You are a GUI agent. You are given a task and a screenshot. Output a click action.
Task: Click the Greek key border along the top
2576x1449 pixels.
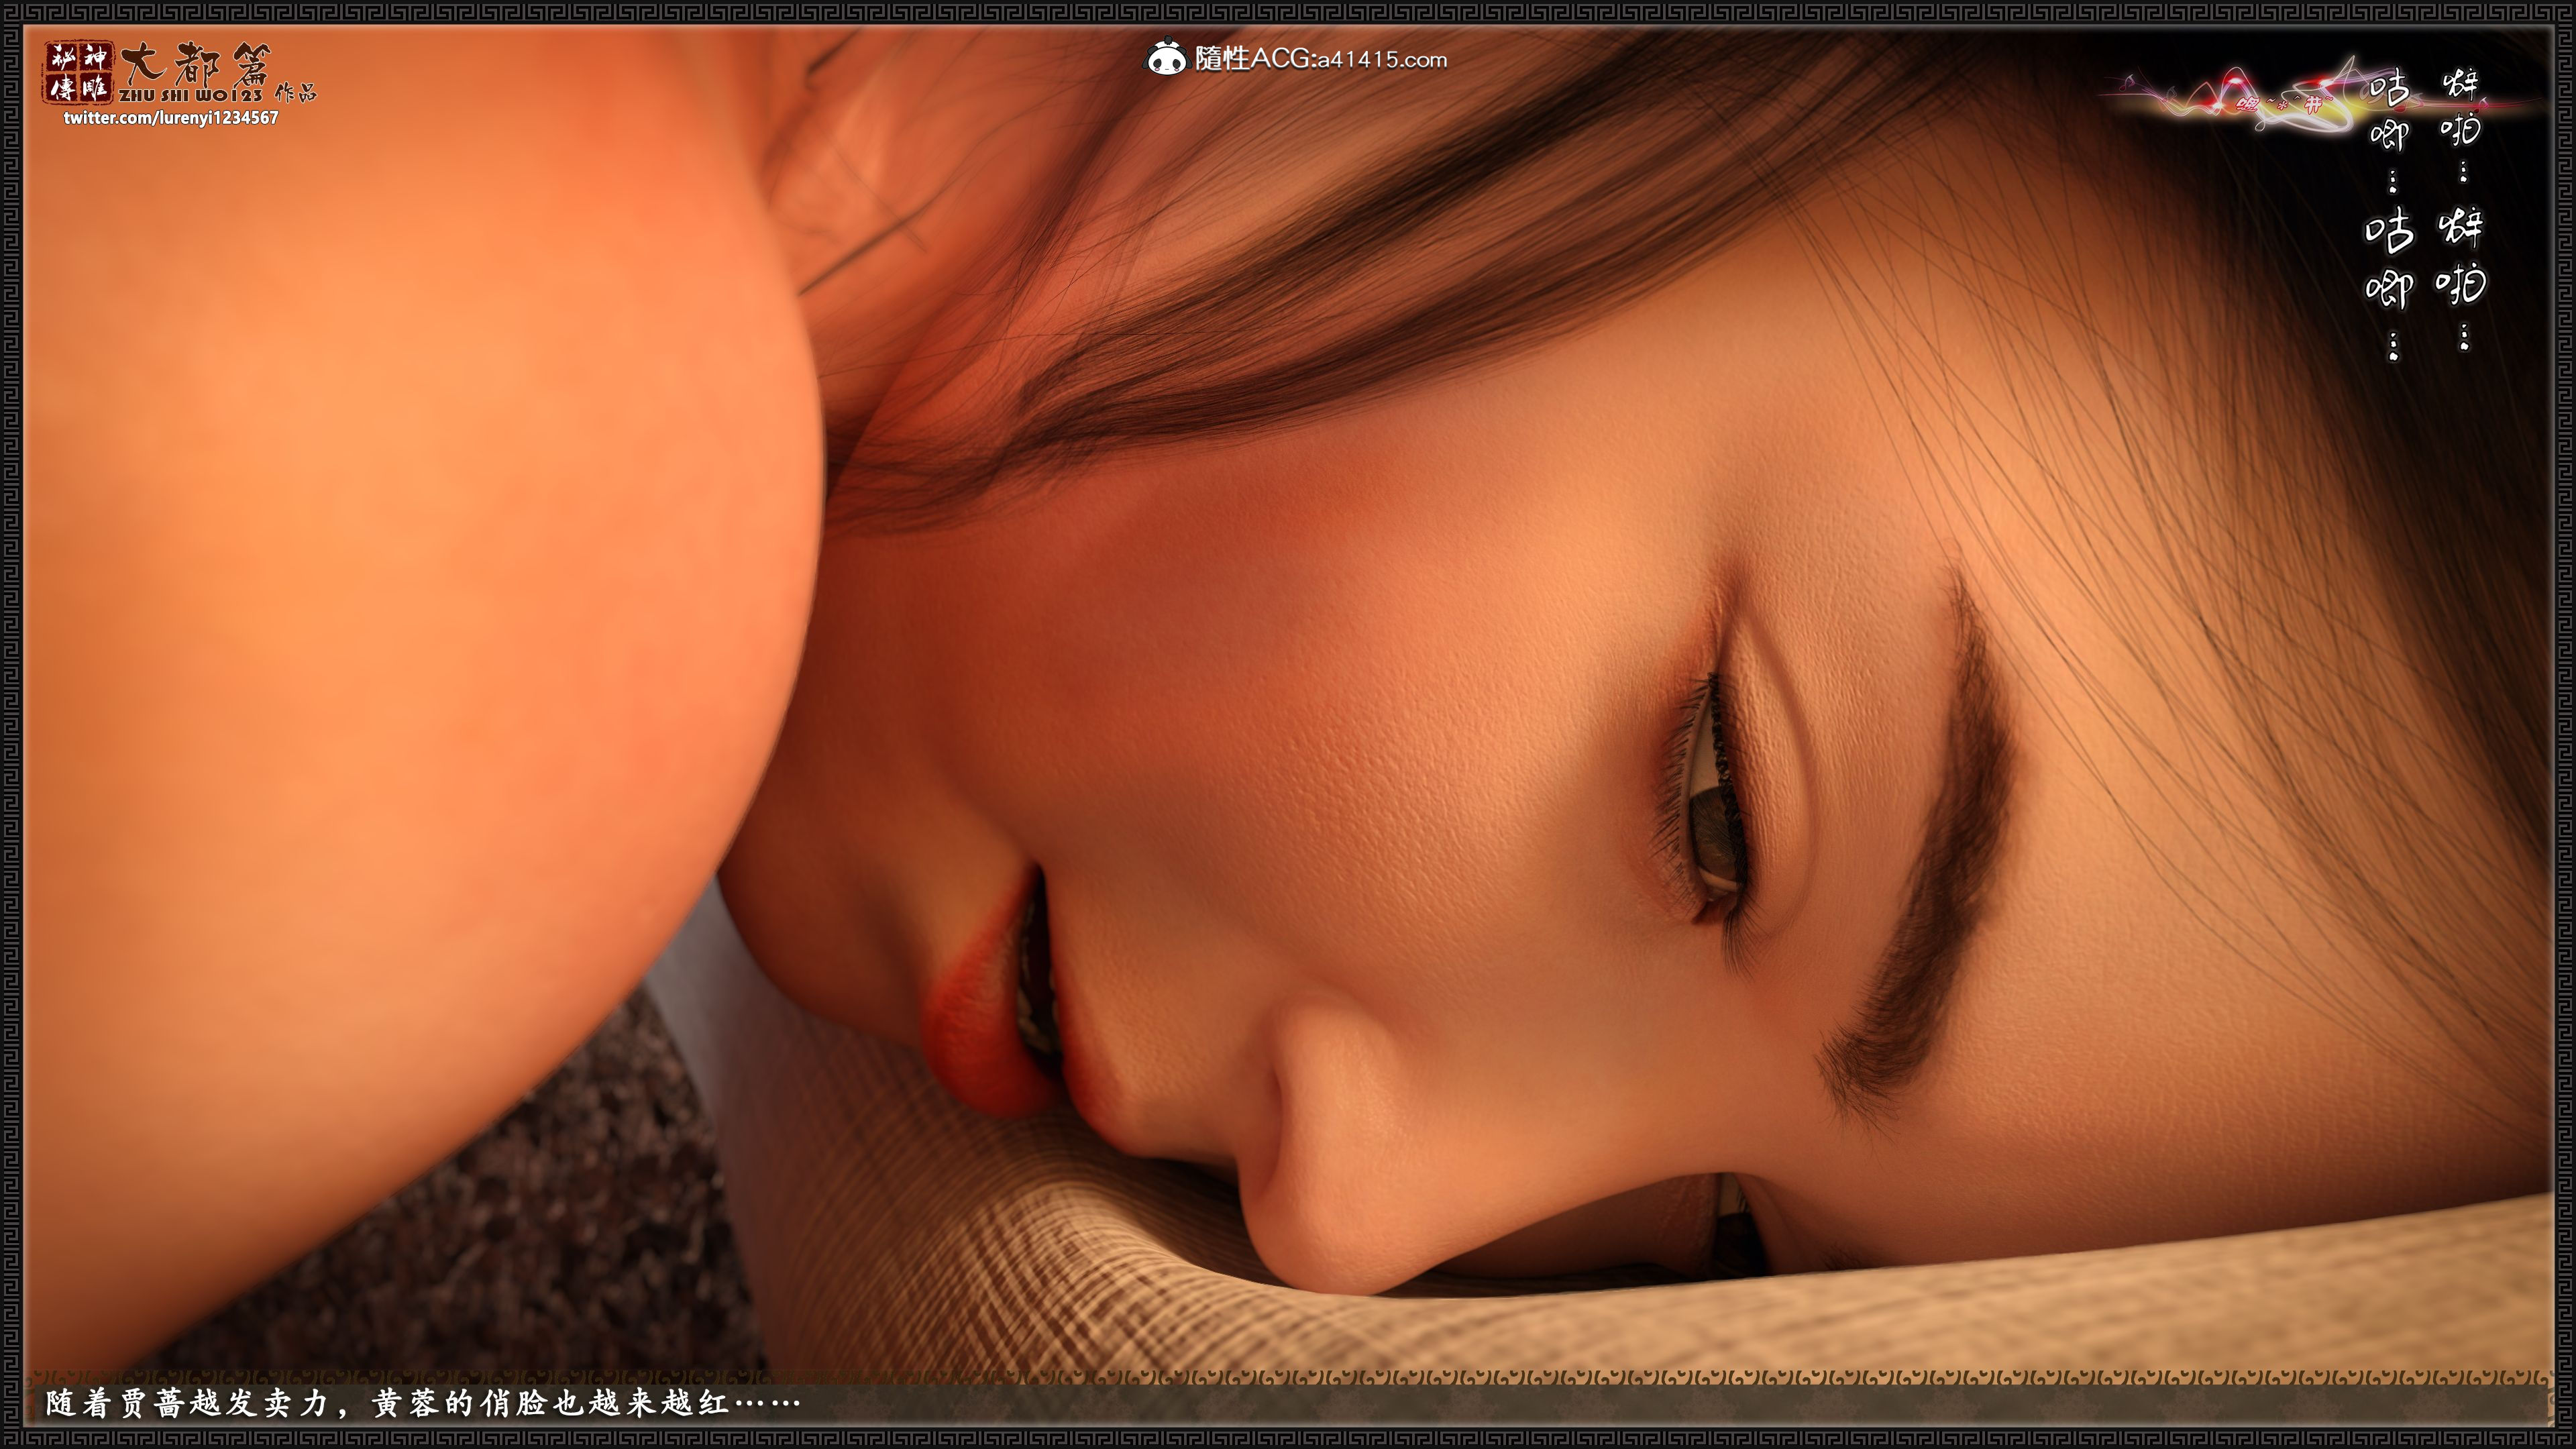1288,12
